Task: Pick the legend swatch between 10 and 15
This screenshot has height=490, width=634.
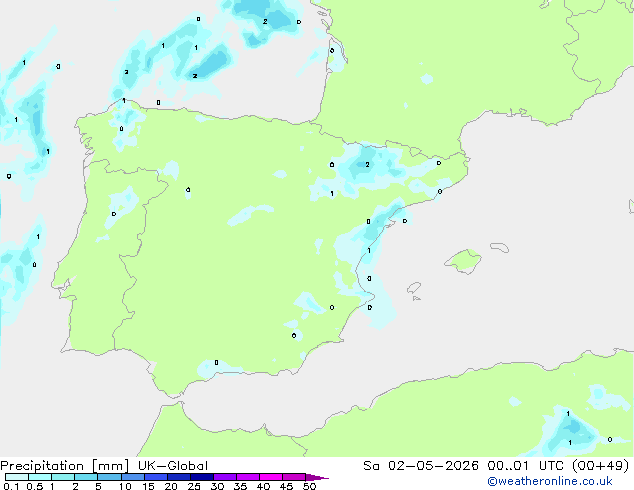Action: pos(132,477)
